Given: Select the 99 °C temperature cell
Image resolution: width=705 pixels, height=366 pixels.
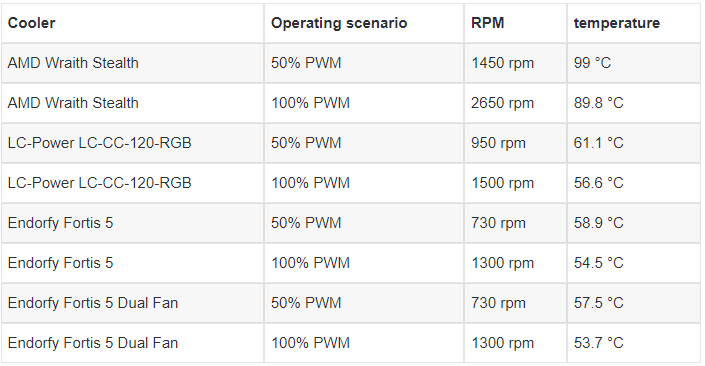Looking at the screenshot, I should [x=634, y=63].
